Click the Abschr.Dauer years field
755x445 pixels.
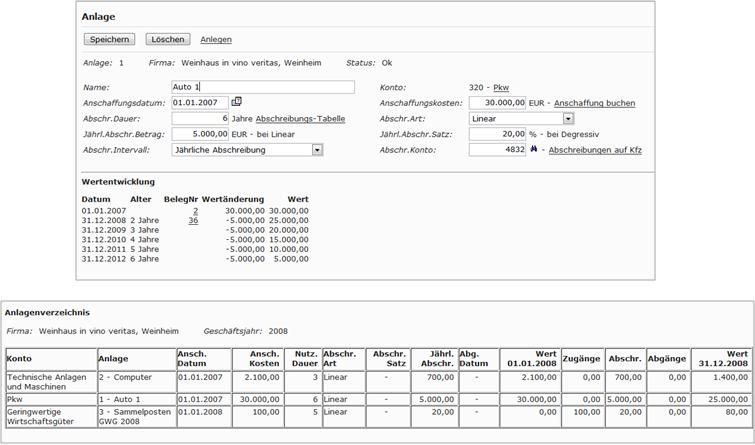(x=199, y=118)
